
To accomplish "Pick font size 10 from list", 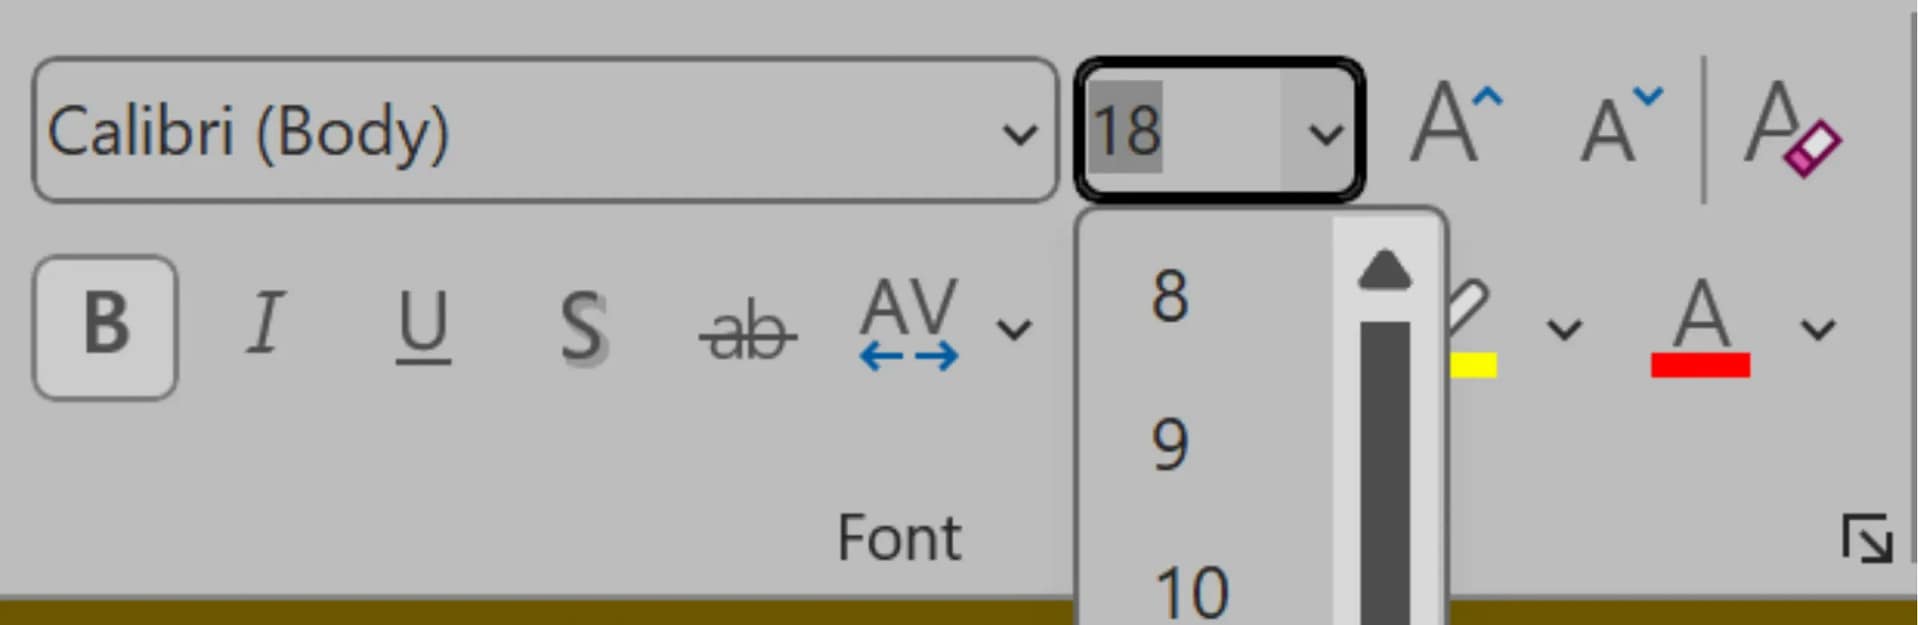I will pyautogui.click(x=1190, y=592).
